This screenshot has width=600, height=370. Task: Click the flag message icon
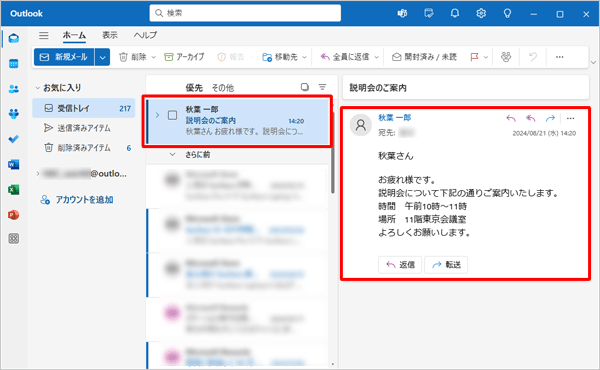tap(474, 57)
